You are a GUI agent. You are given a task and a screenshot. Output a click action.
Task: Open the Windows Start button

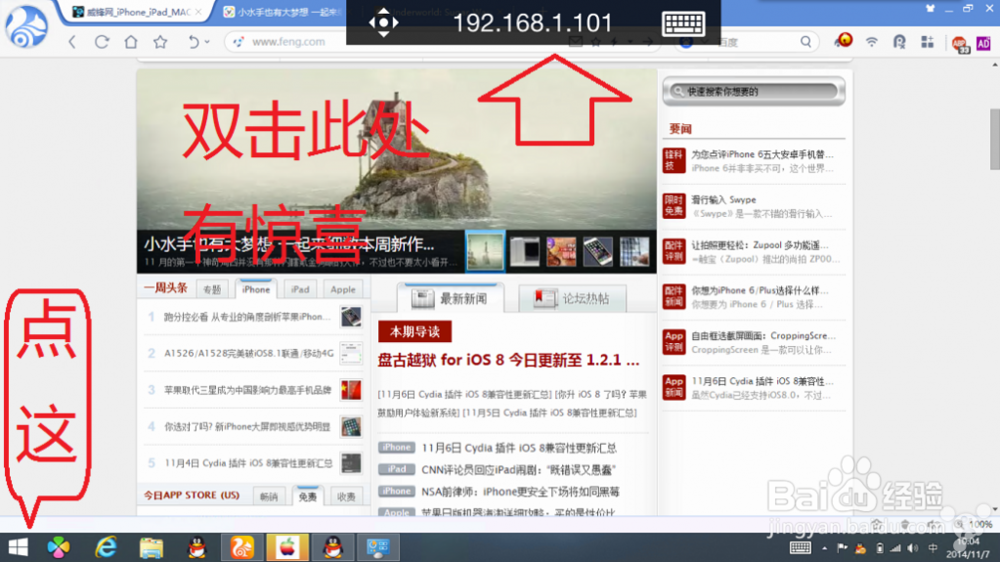coord(18,547)
